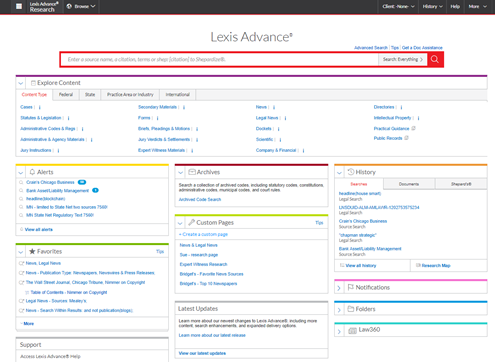
Task: Click info icon next to Dockets
Action: pyautogui.click(x=278, y=129)
